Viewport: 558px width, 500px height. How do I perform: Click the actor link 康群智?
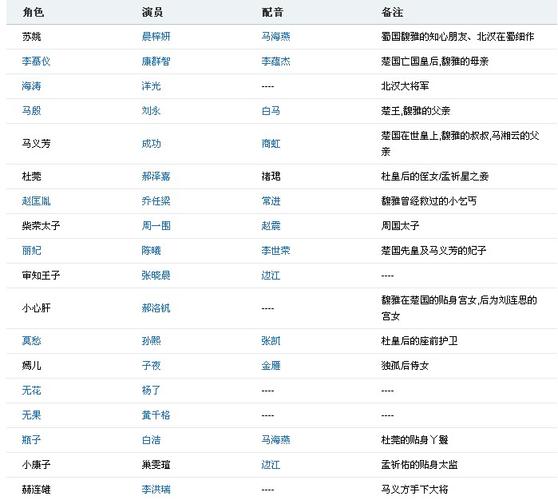pos(156,61)
